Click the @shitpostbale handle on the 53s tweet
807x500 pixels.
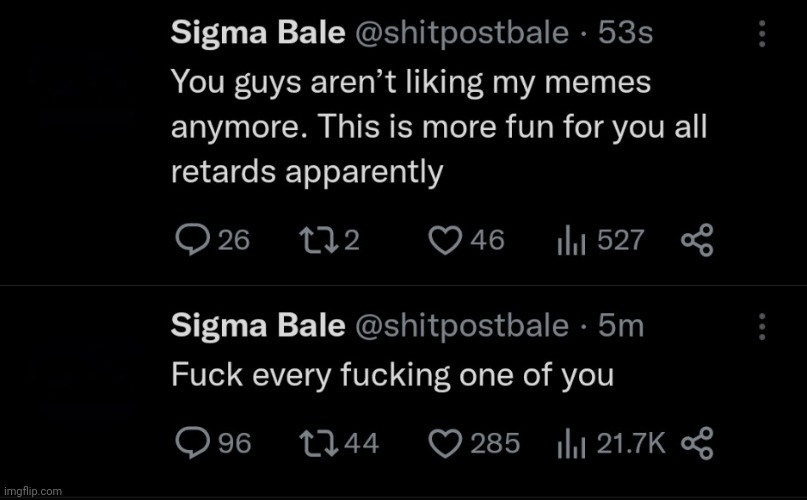461,34
